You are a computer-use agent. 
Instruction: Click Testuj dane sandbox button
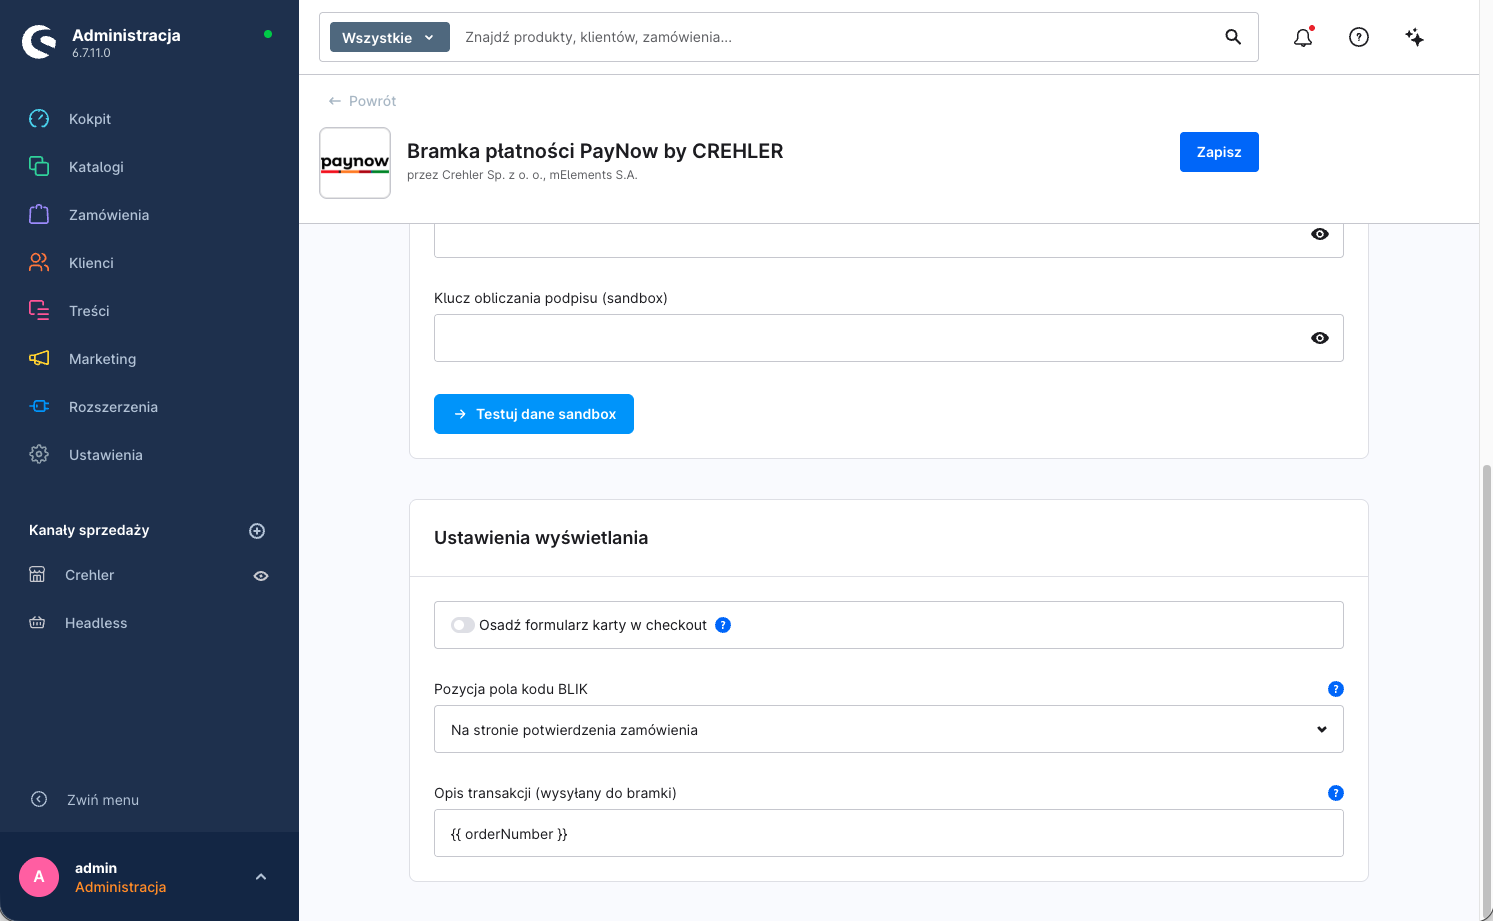click(x=534, y=414)
